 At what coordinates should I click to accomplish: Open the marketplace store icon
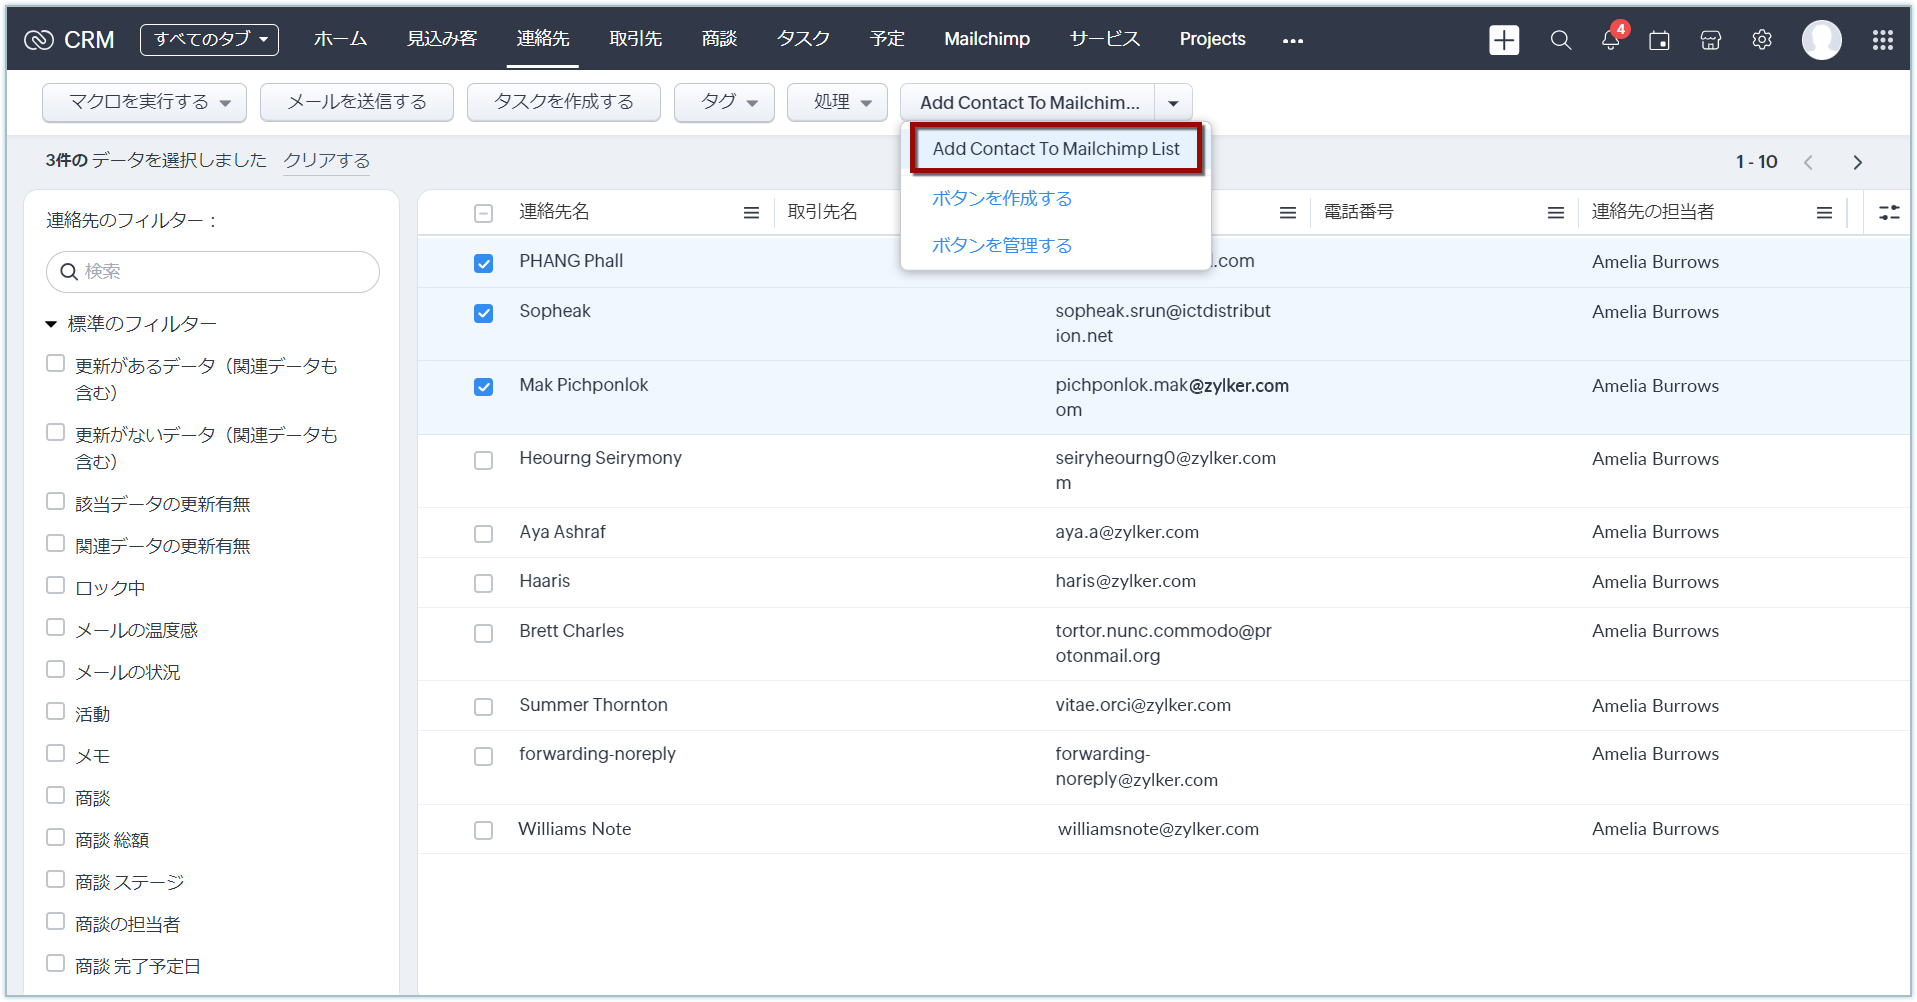(x=1710, y=40)
